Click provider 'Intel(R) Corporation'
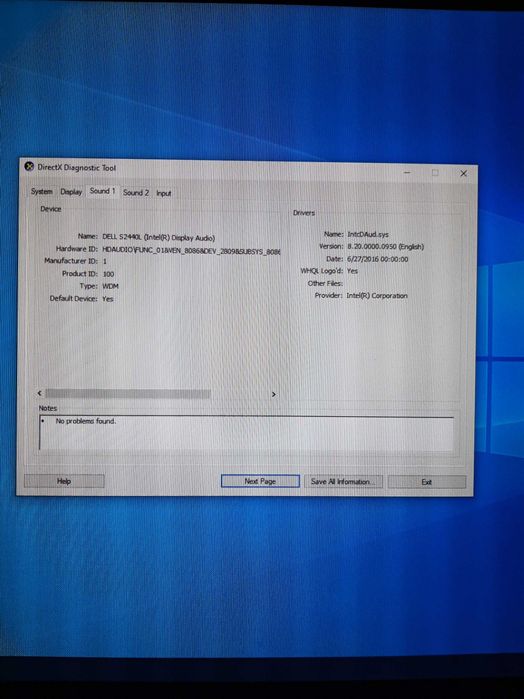This screenshot has width=524, height=699. point(377,296)
